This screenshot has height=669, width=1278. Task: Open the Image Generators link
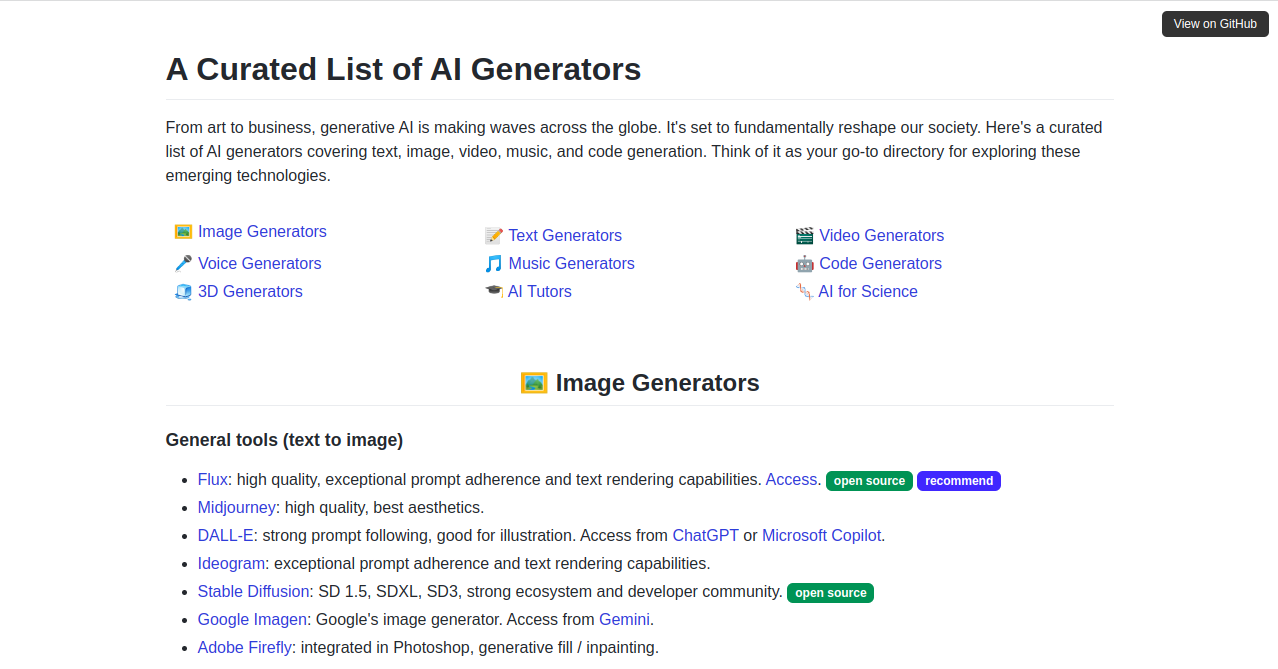point(262,232)
